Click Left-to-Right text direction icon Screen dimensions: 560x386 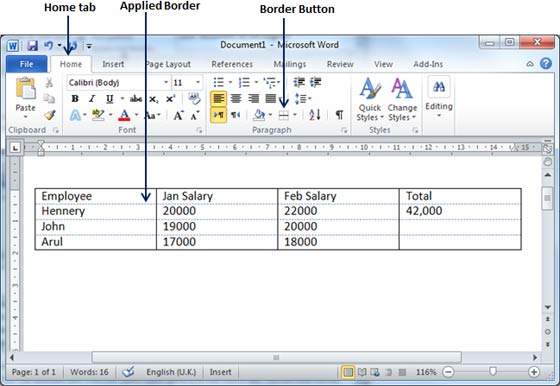(219, 115)
